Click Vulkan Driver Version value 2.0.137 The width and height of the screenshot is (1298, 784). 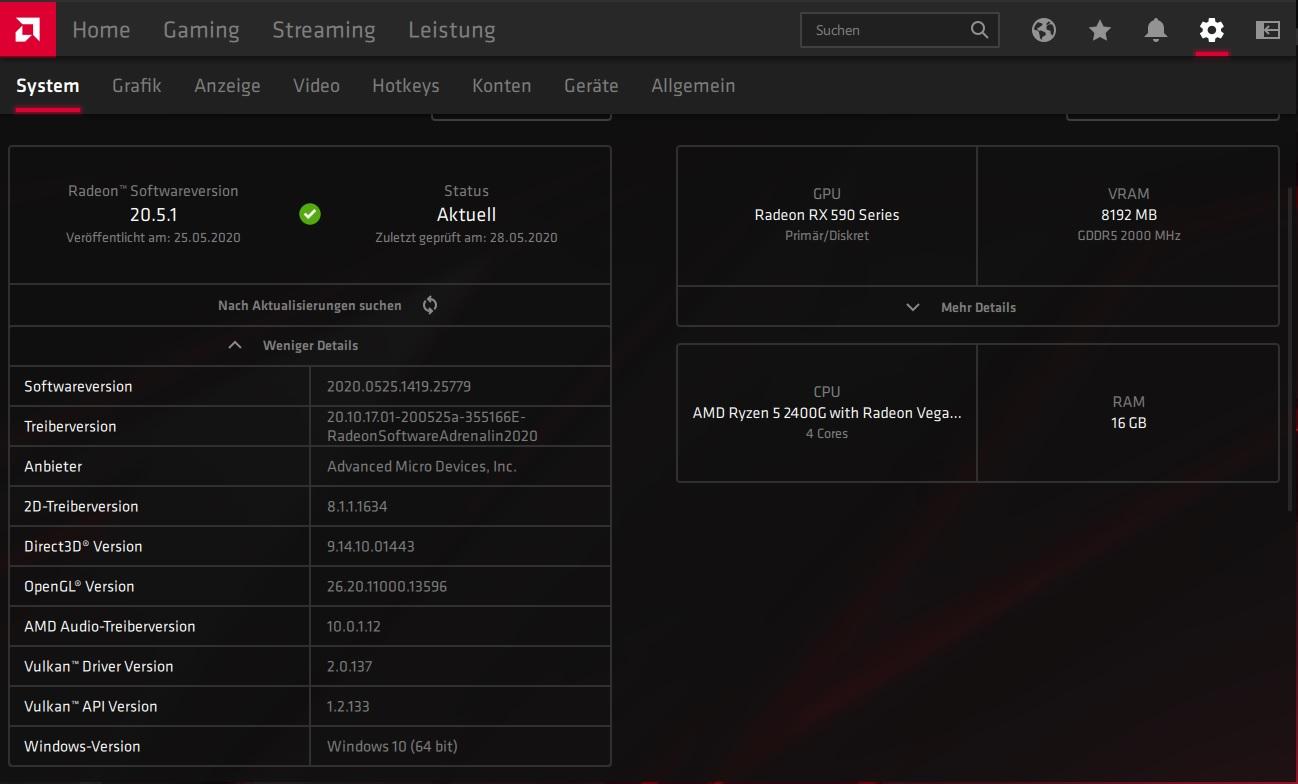[x=350, y=666]
